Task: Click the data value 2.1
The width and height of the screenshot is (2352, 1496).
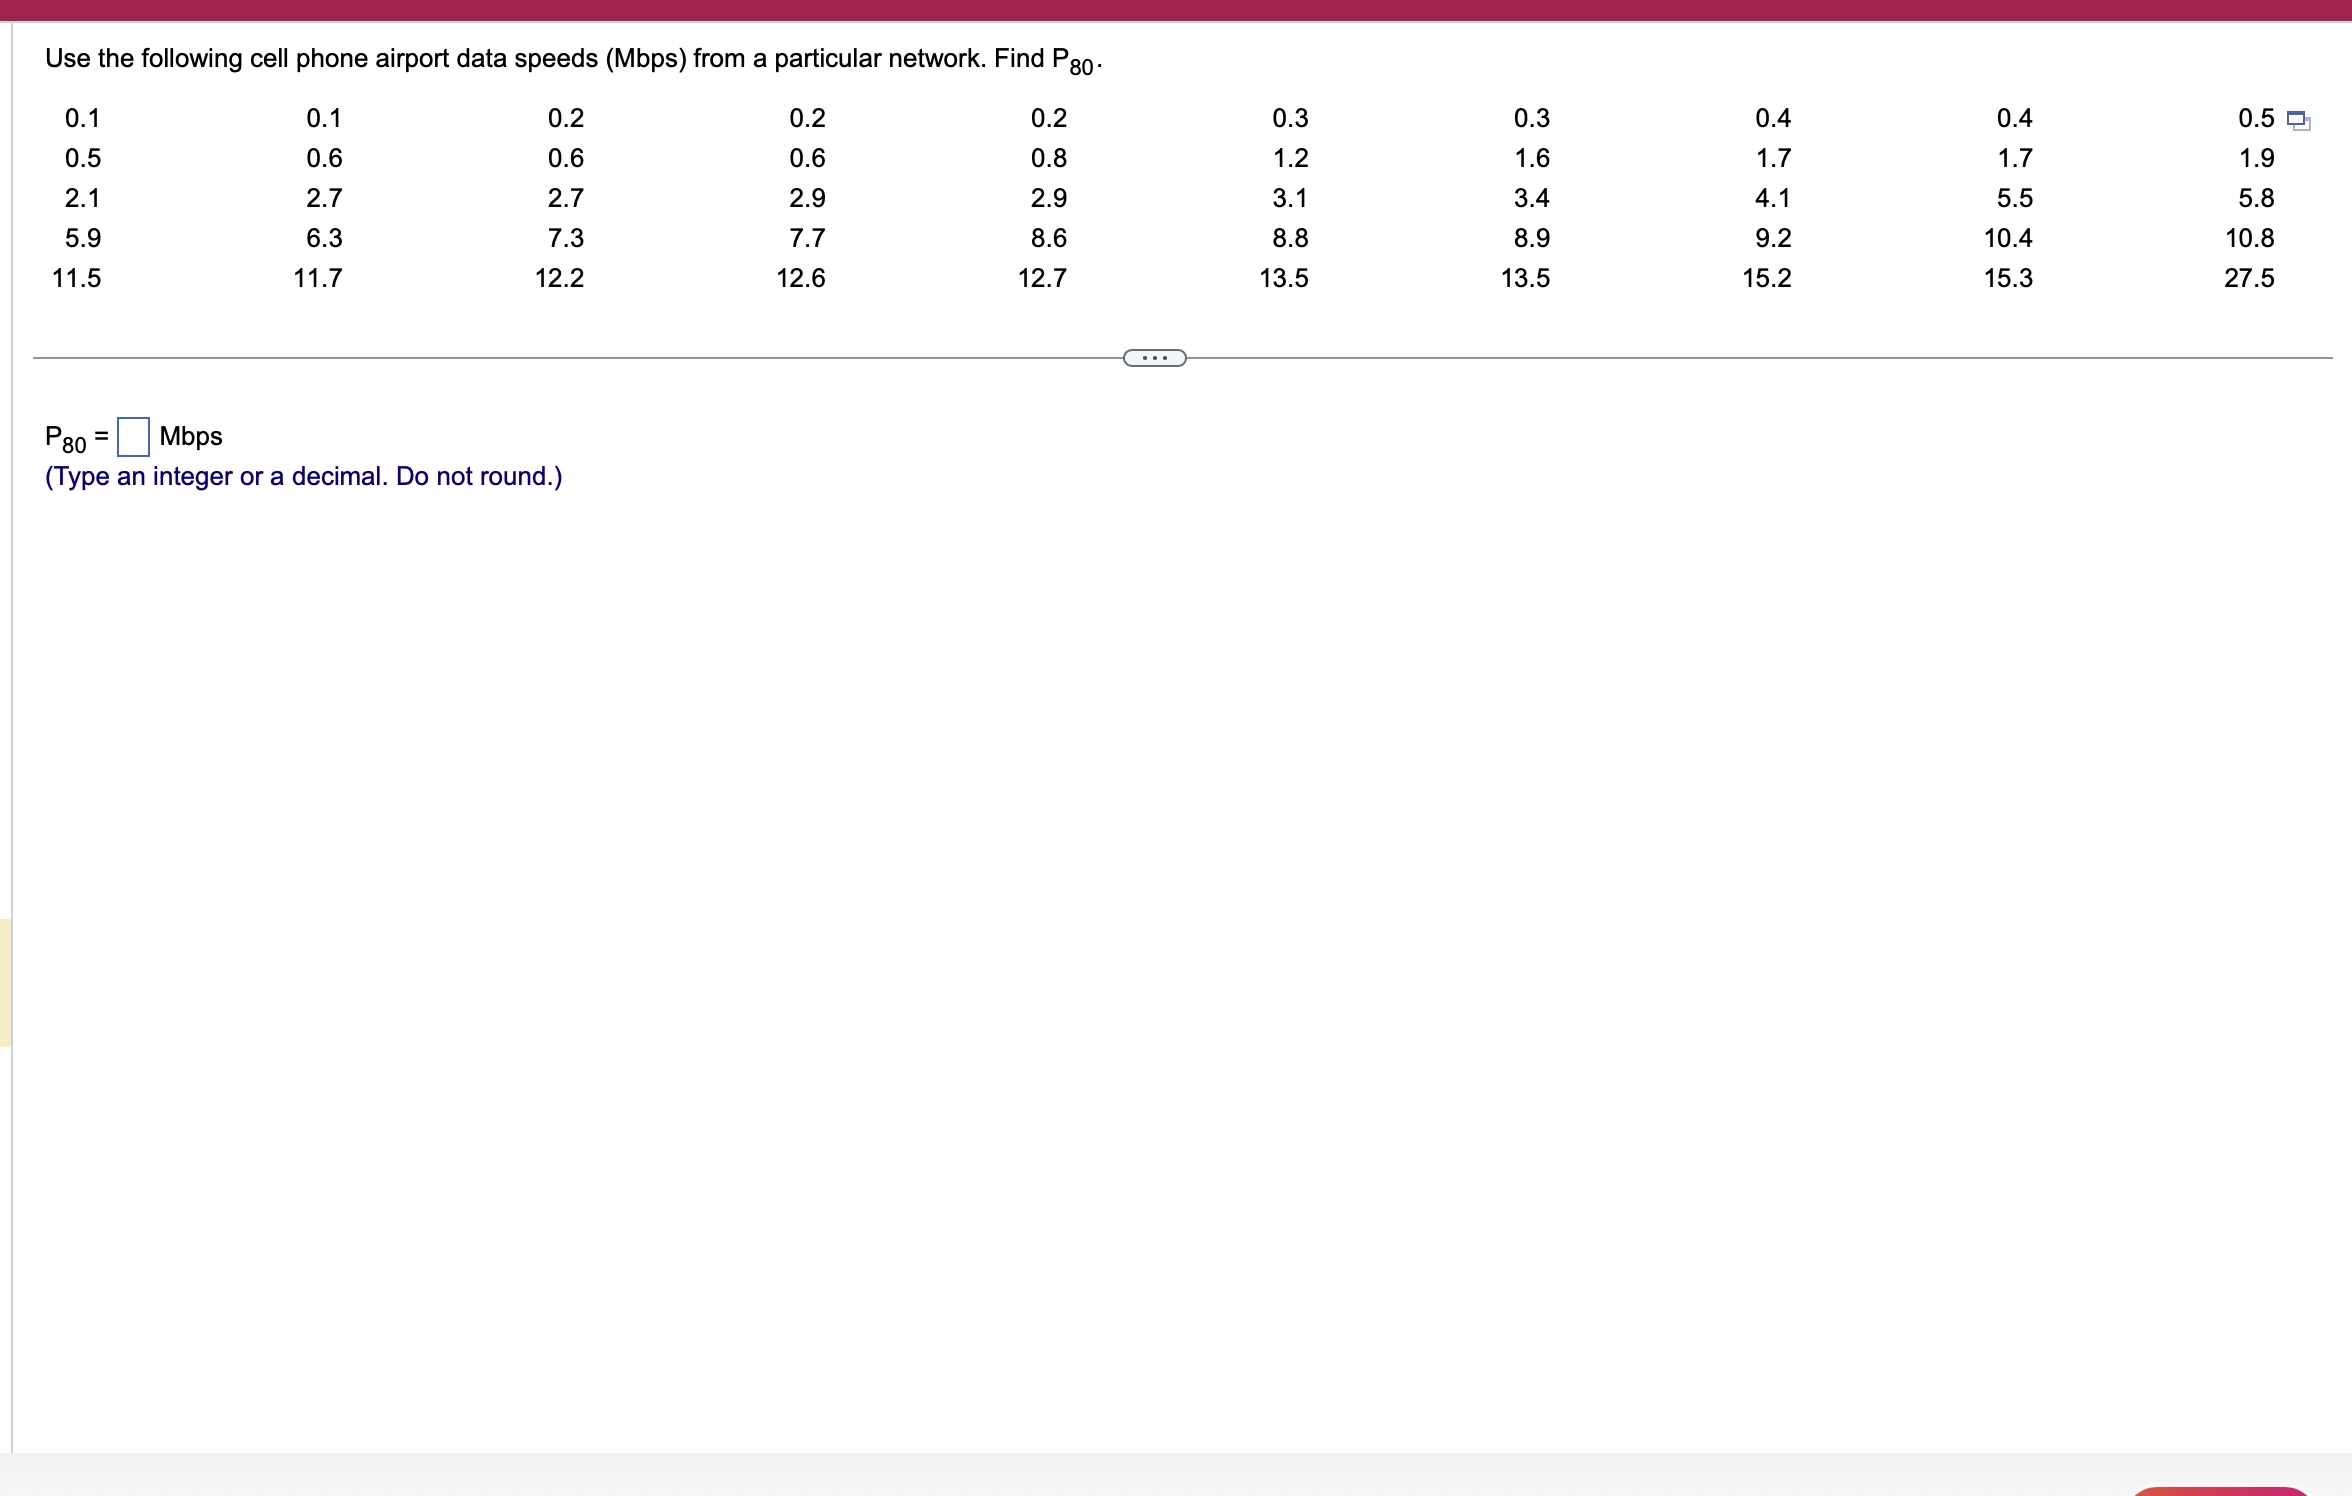Action: point(82,198)
